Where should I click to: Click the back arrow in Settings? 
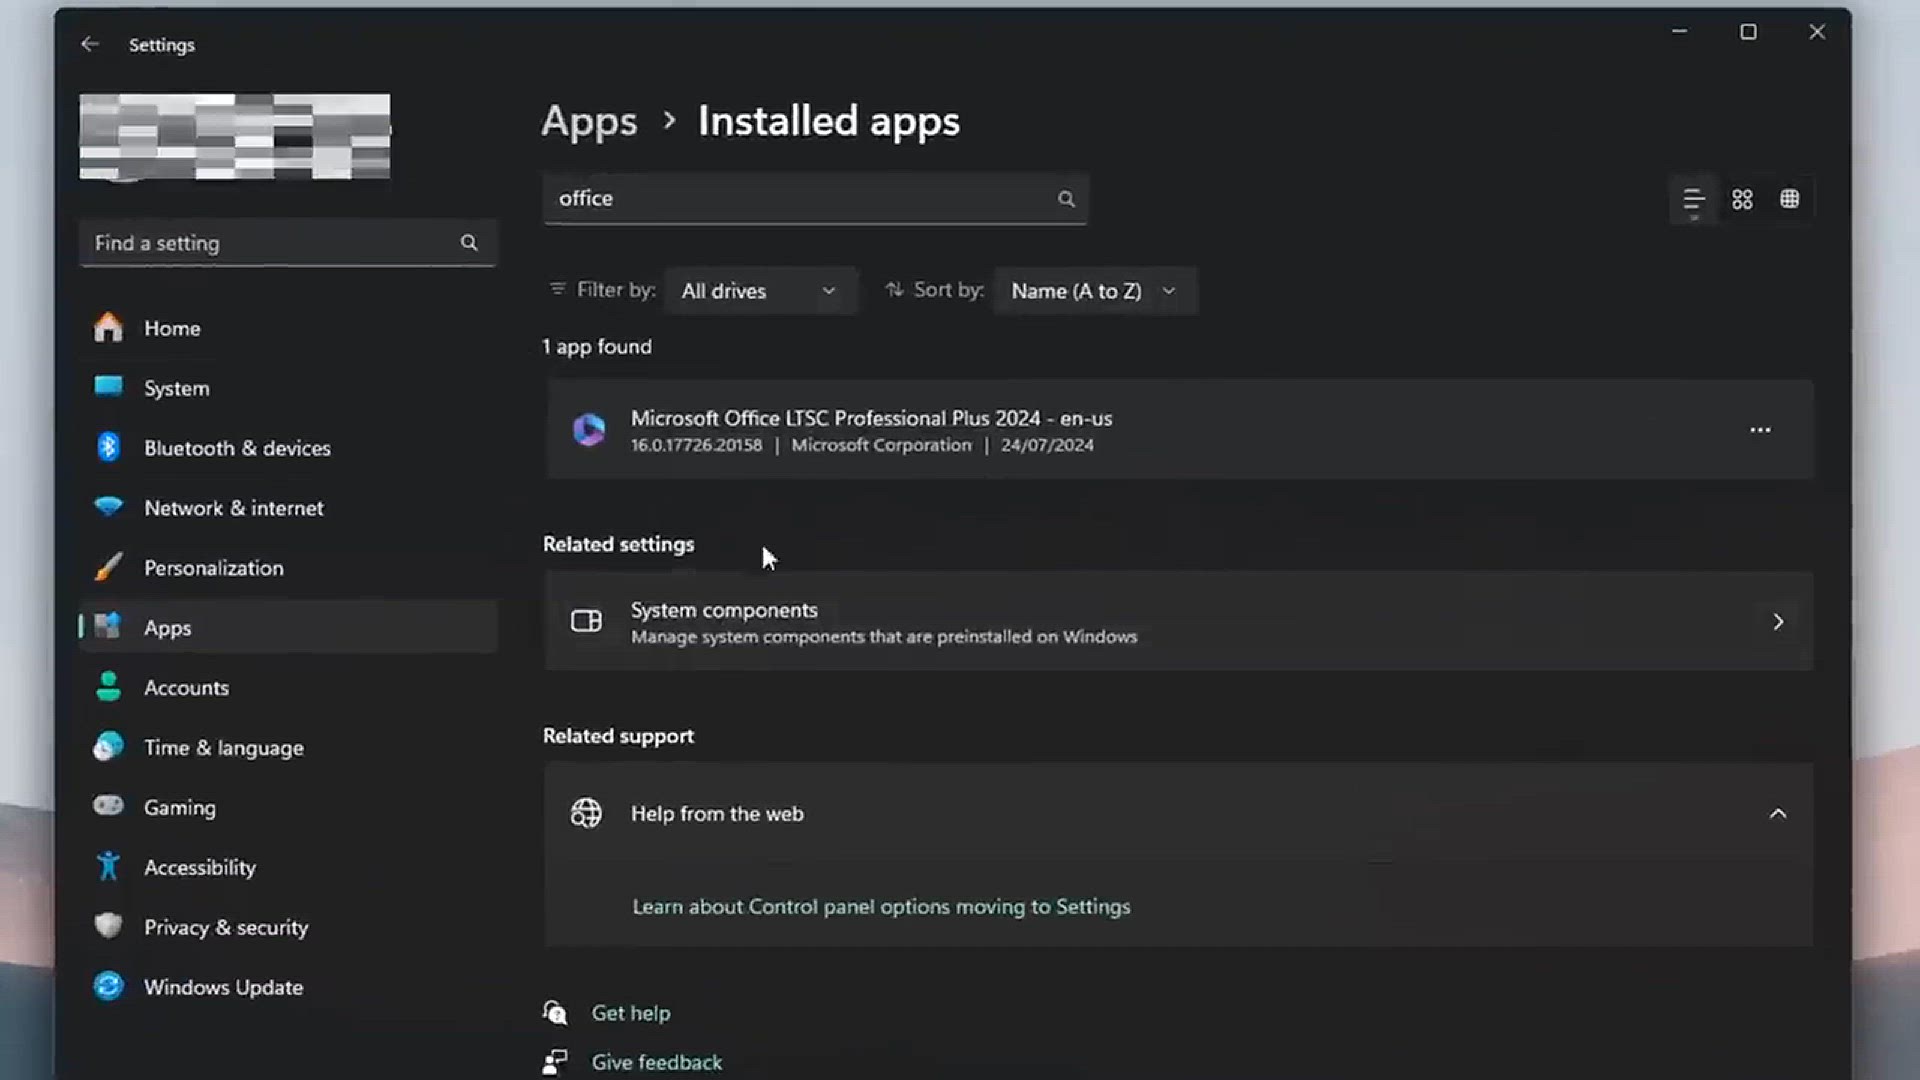pyautogui.click(x=90, y=44)
